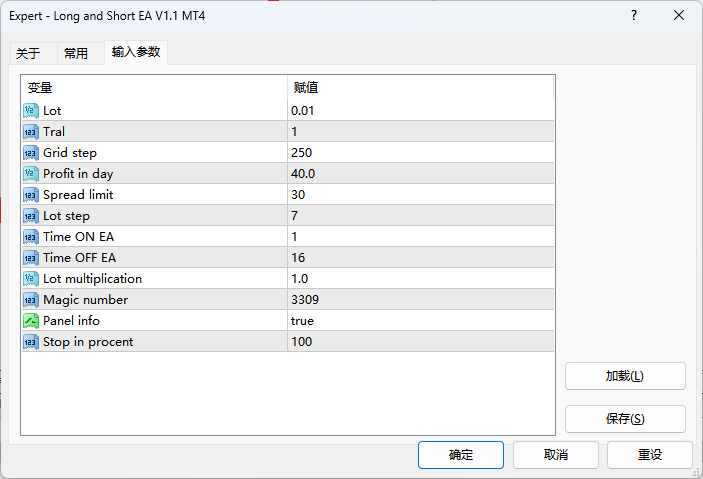The width and height of the screenshot is (703, 479).
Task: Click the icon next to Grid step
Action: pos(30,153)
